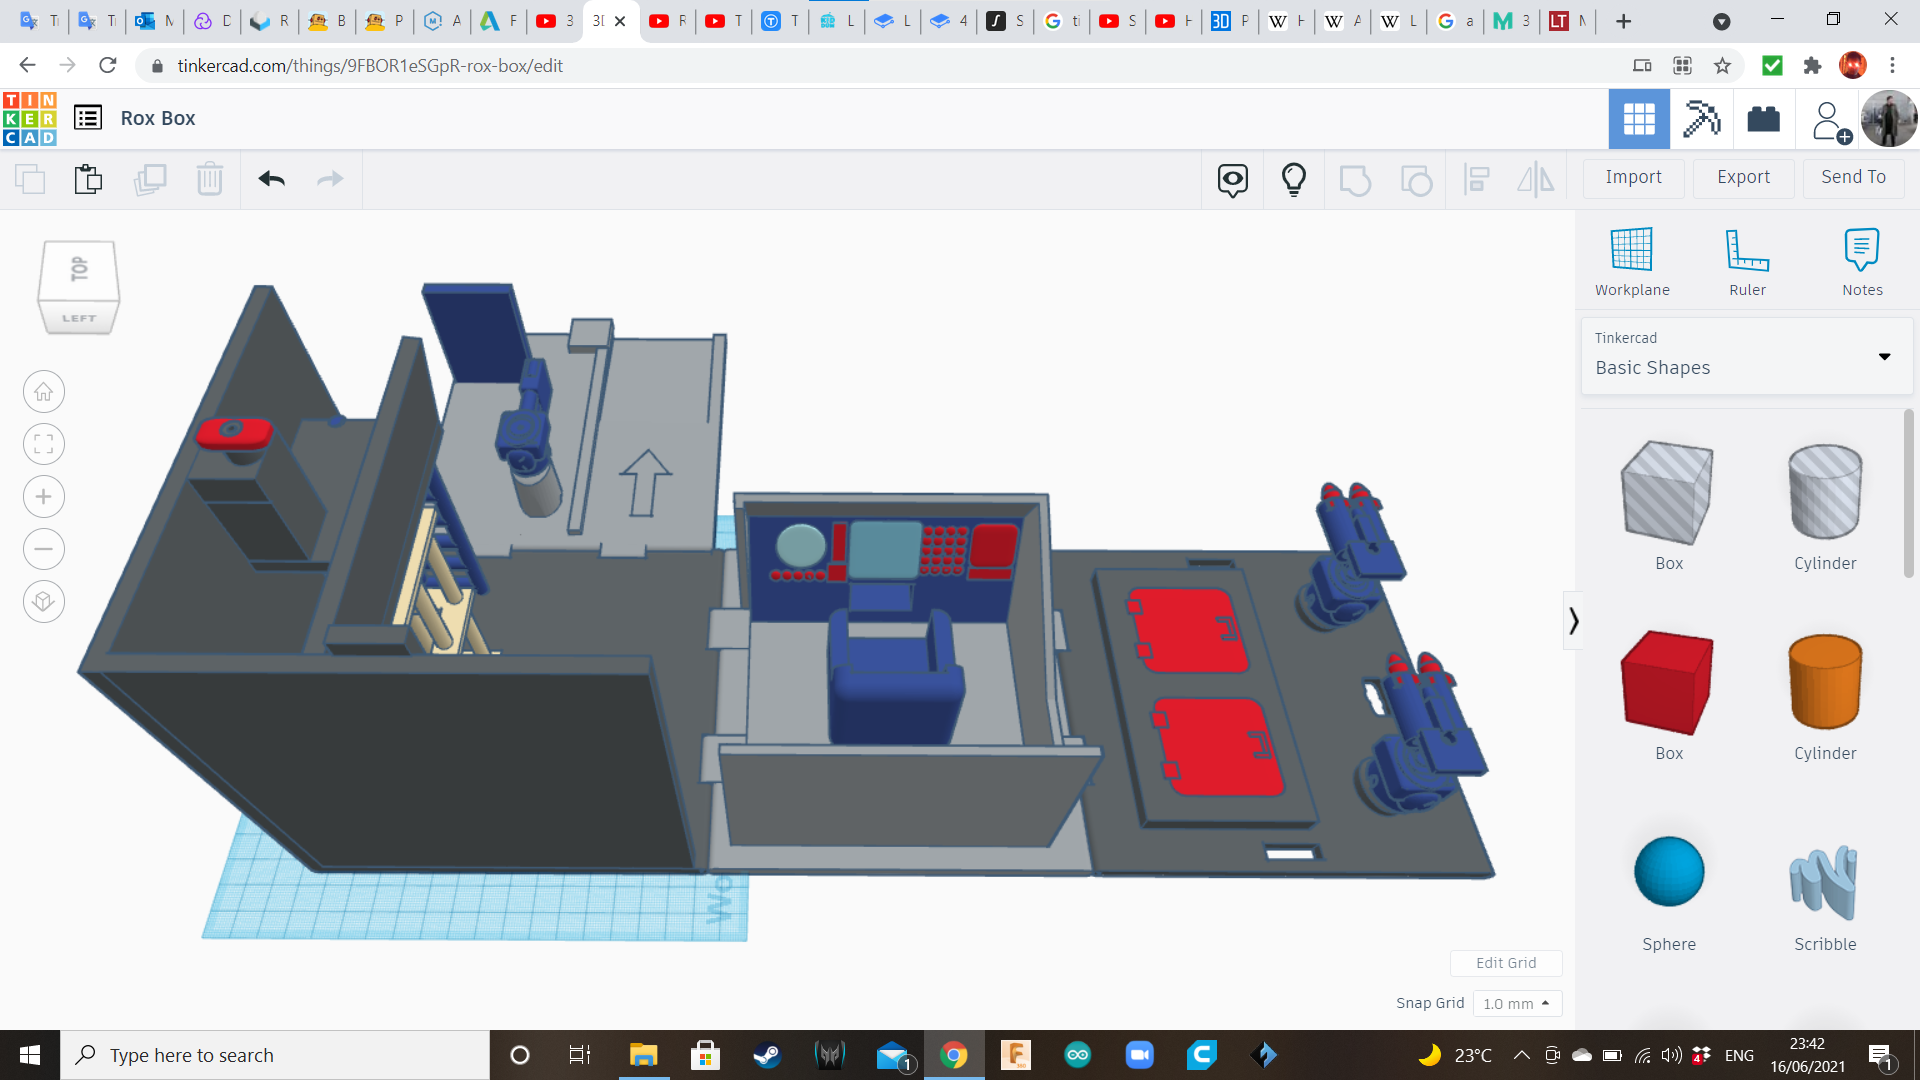Click the Import button
Image resolution: width=1920 pixels, height=1080 pixels.
tap(1633, 177)
